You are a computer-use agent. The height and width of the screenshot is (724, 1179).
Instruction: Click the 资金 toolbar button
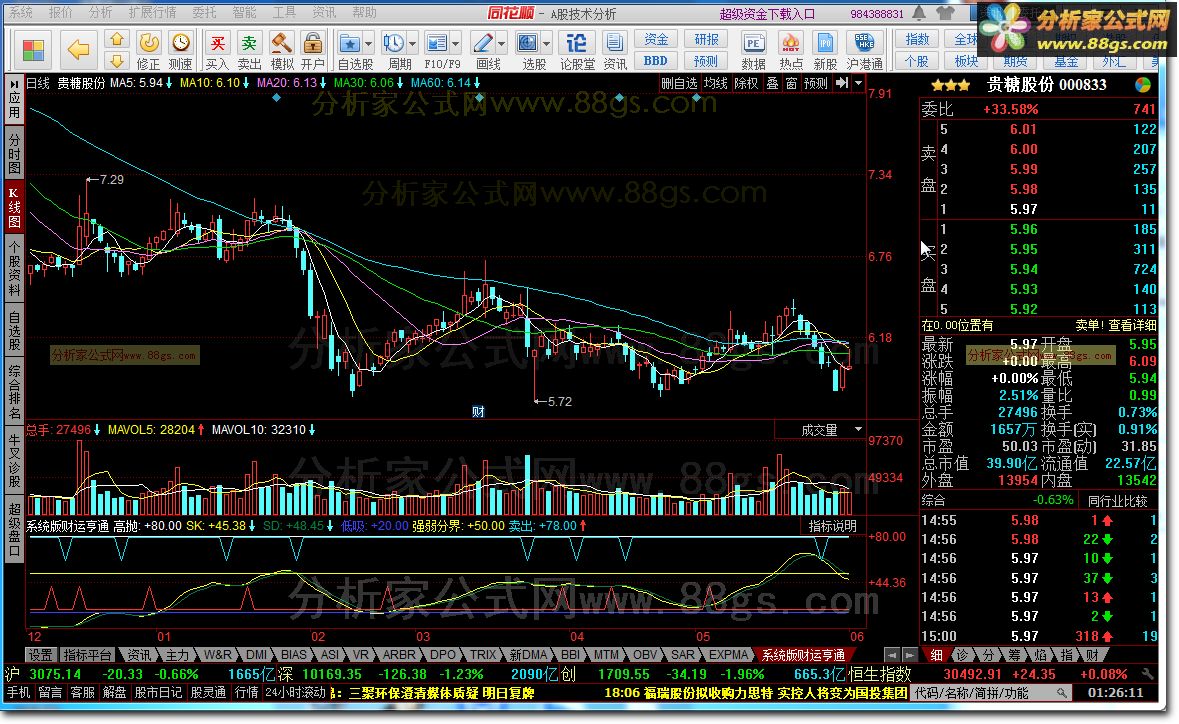pos(656,39)
